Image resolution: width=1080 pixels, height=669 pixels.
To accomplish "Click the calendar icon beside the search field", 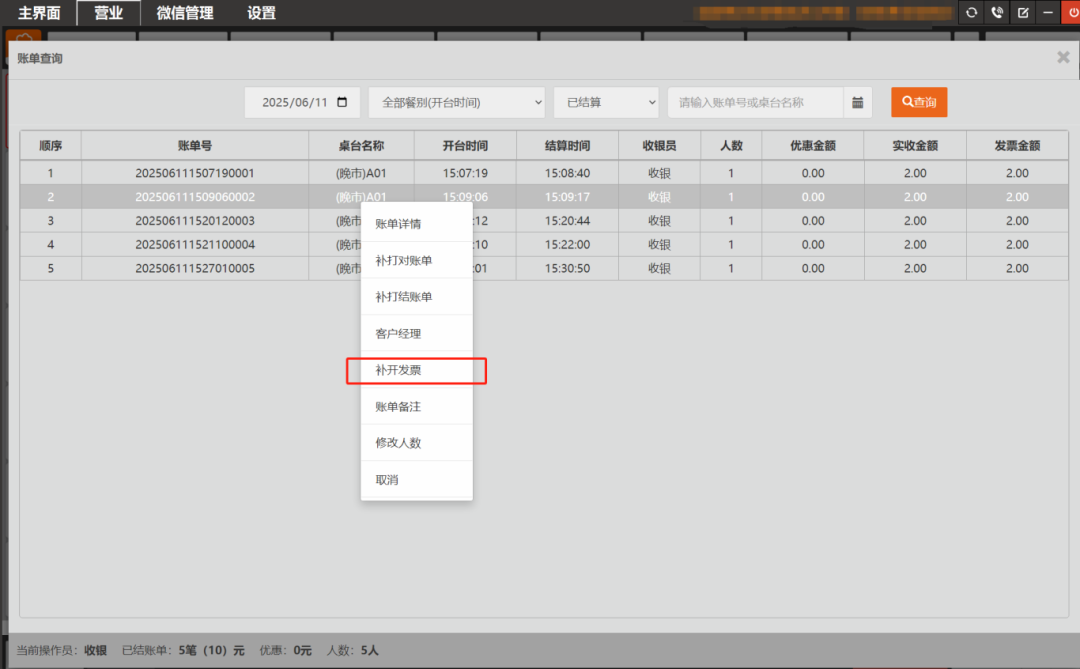I will click(858, 102).
